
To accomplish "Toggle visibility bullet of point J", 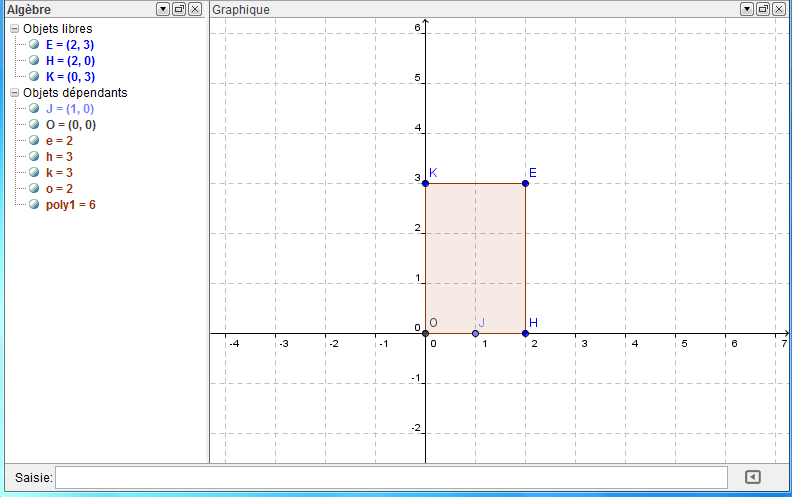I will [x=35, y=108].
